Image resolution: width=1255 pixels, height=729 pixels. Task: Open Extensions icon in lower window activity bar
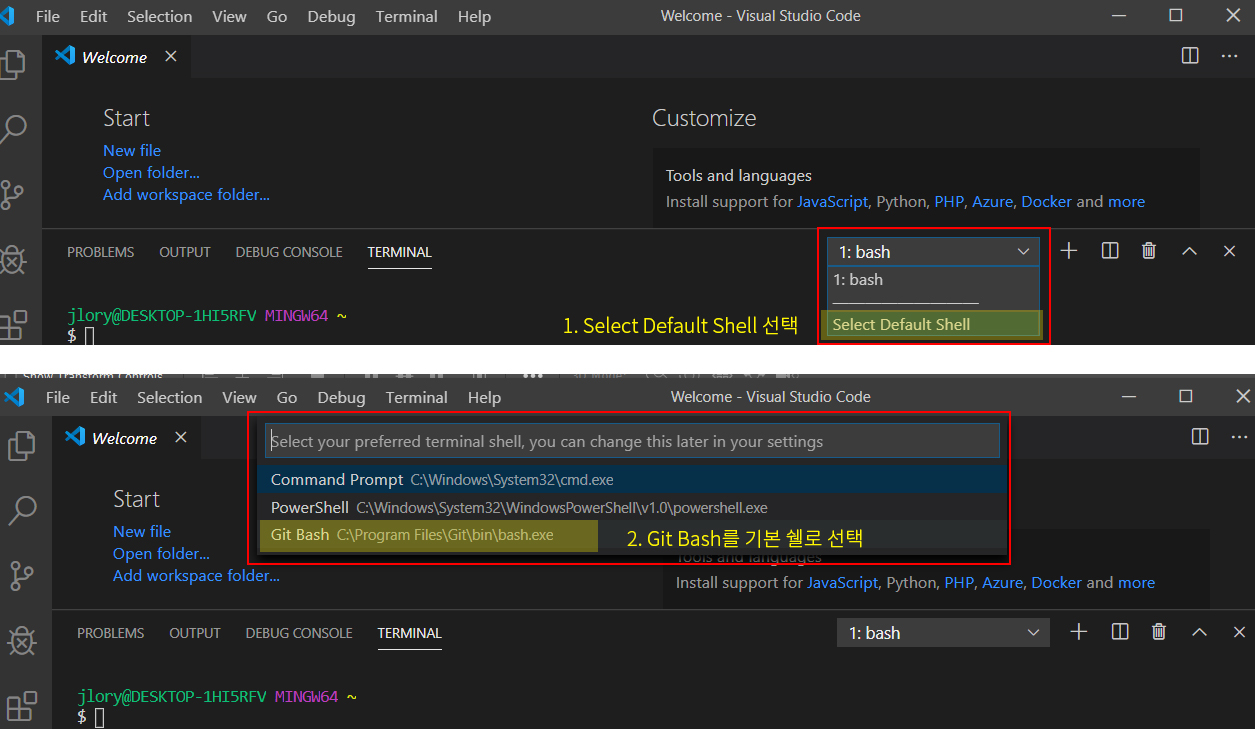22,706
